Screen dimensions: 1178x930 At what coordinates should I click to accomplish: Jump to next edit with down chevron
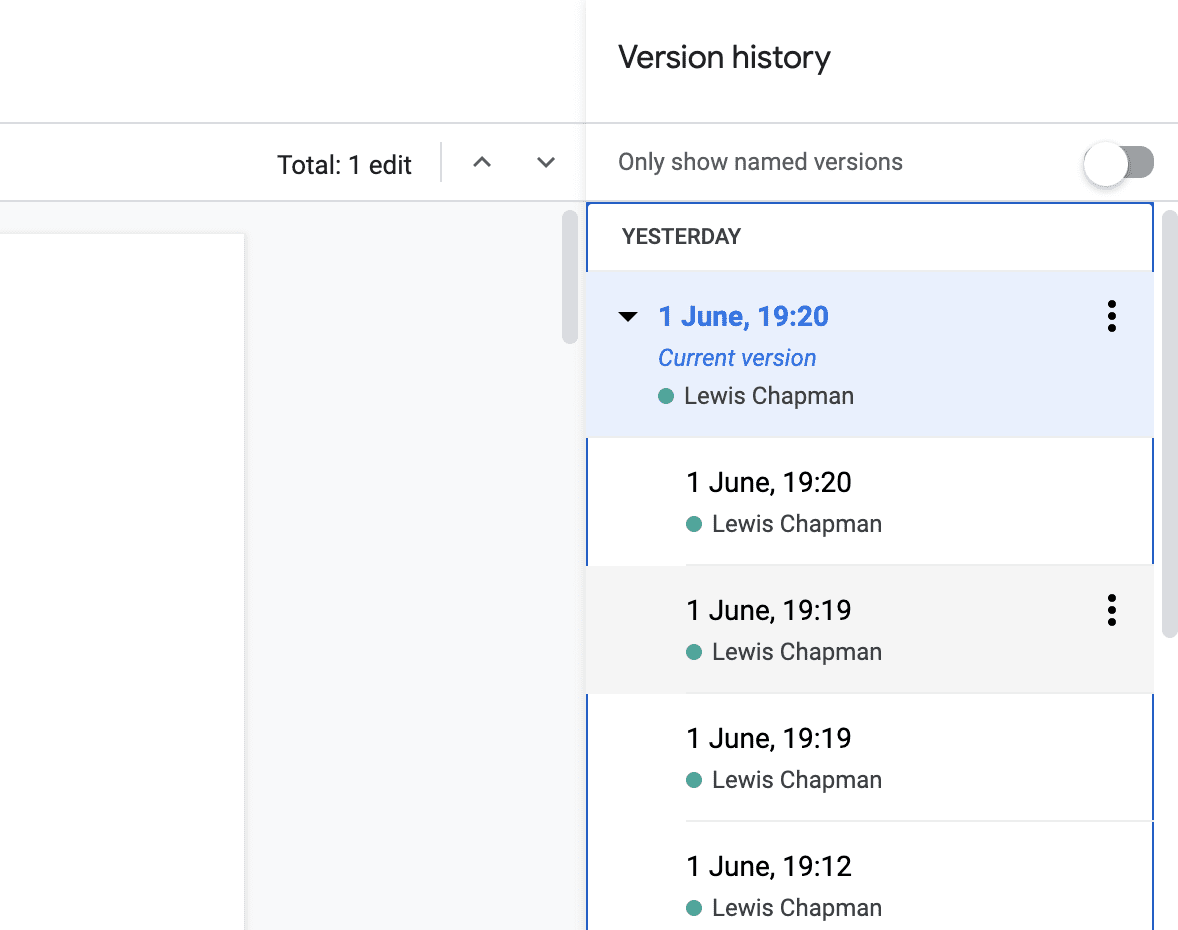[545, 162]
